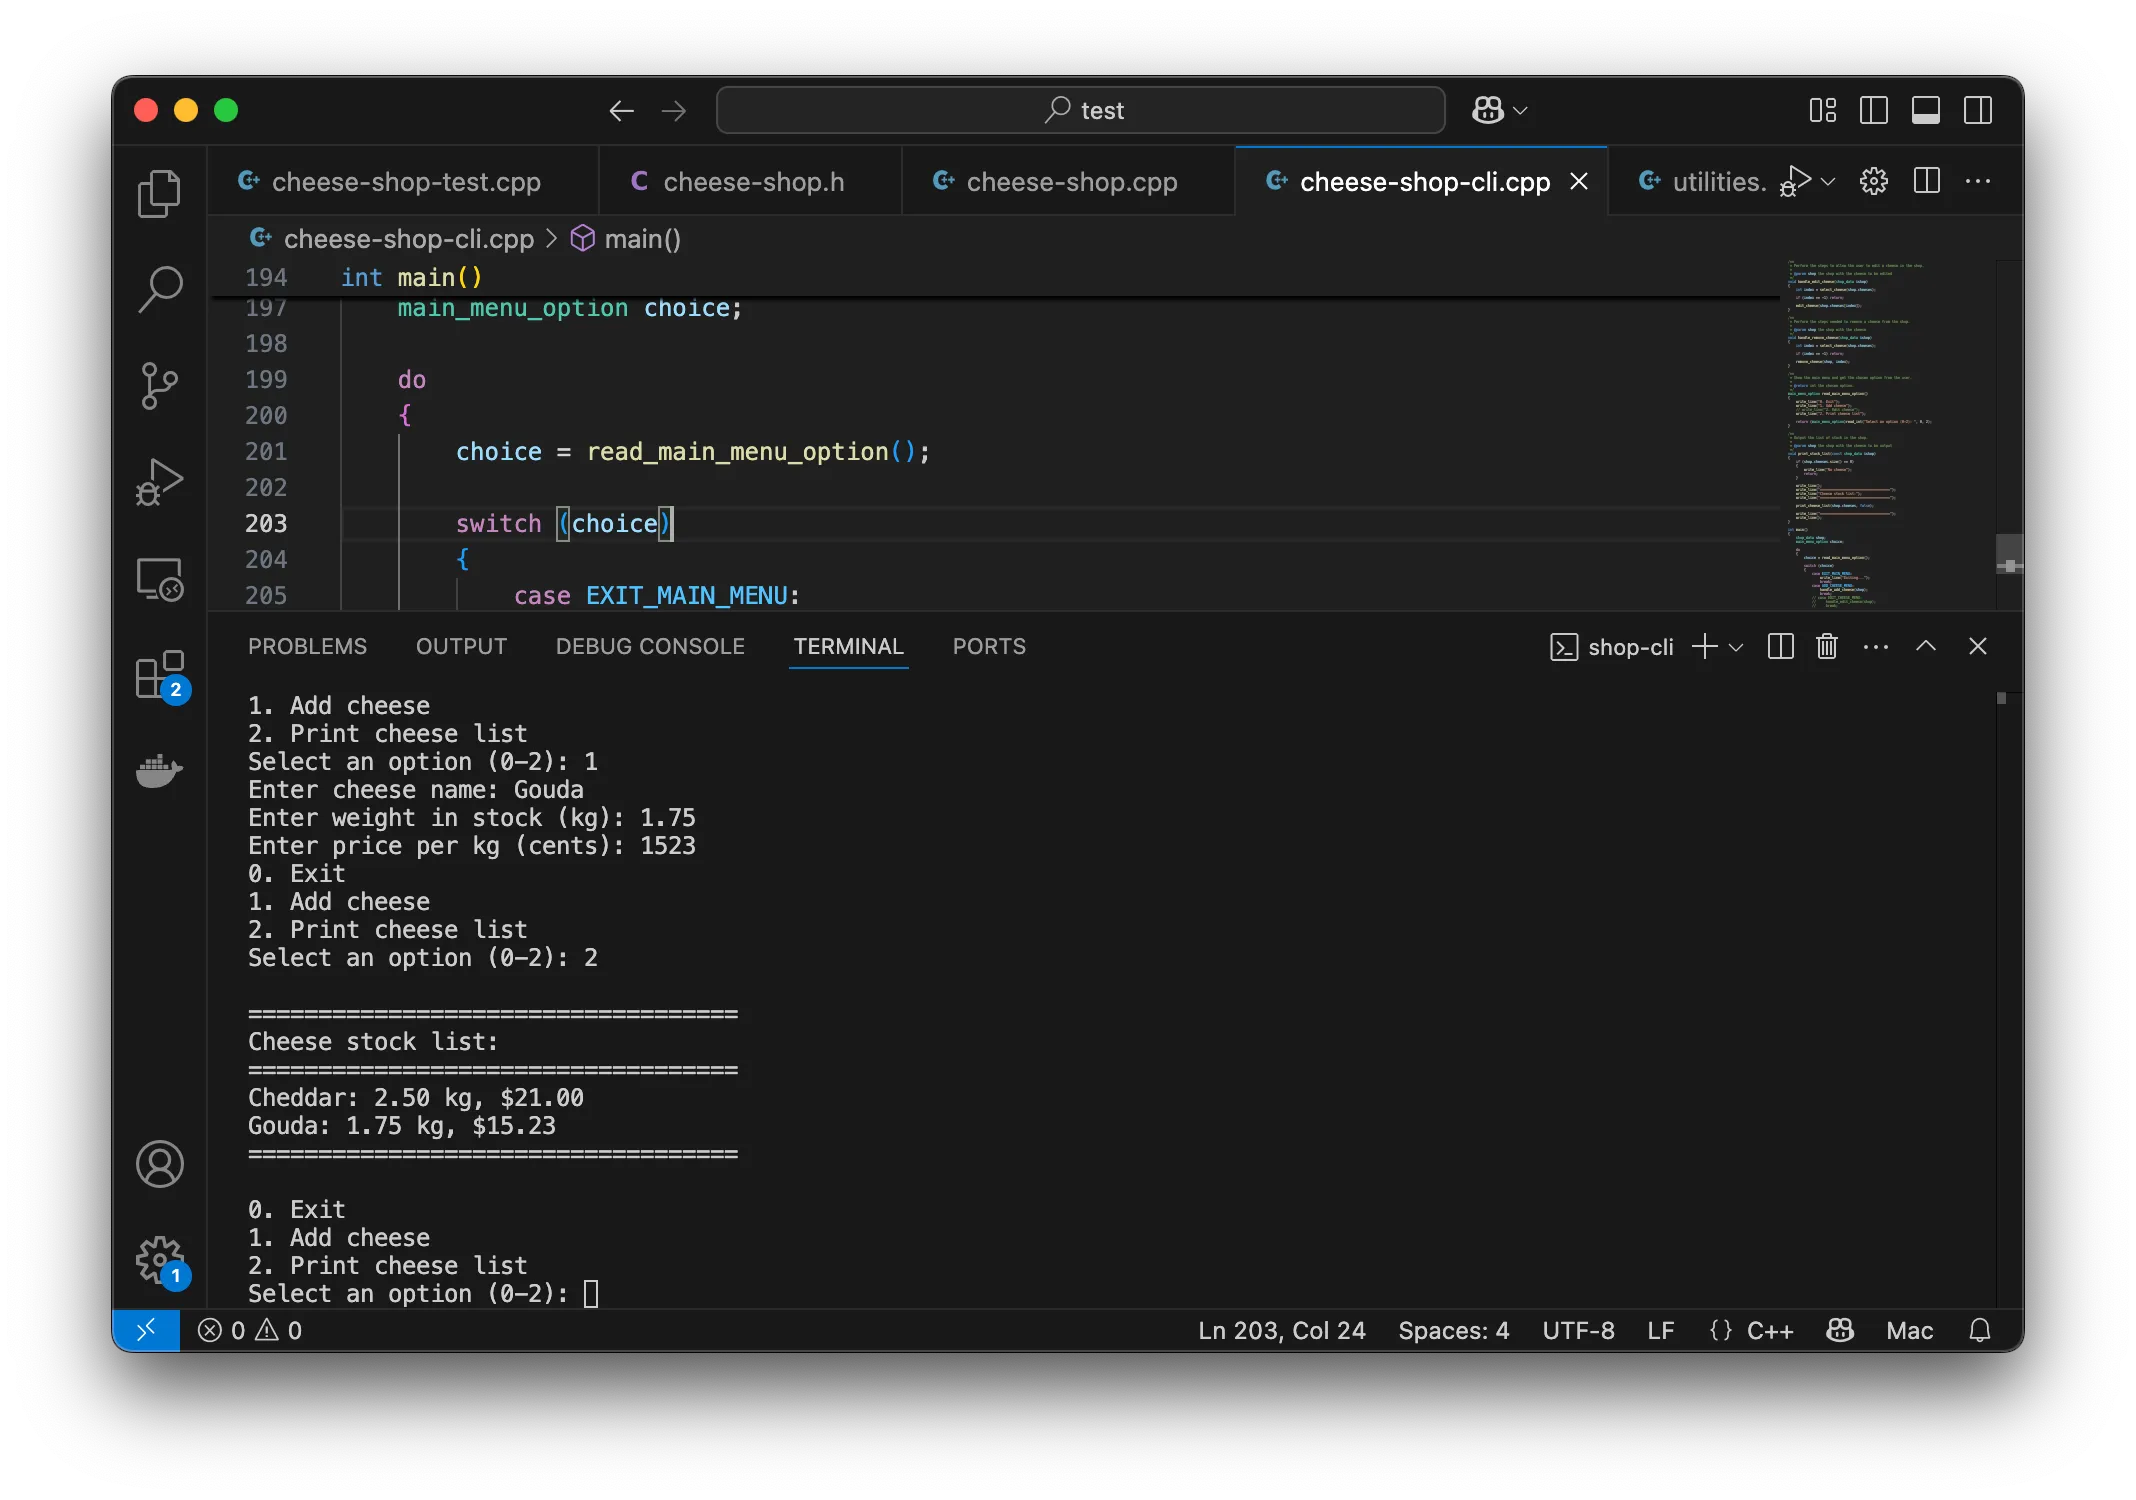Open the OUTPUT panel tab

pyautogui.click(x=461, y=646)
